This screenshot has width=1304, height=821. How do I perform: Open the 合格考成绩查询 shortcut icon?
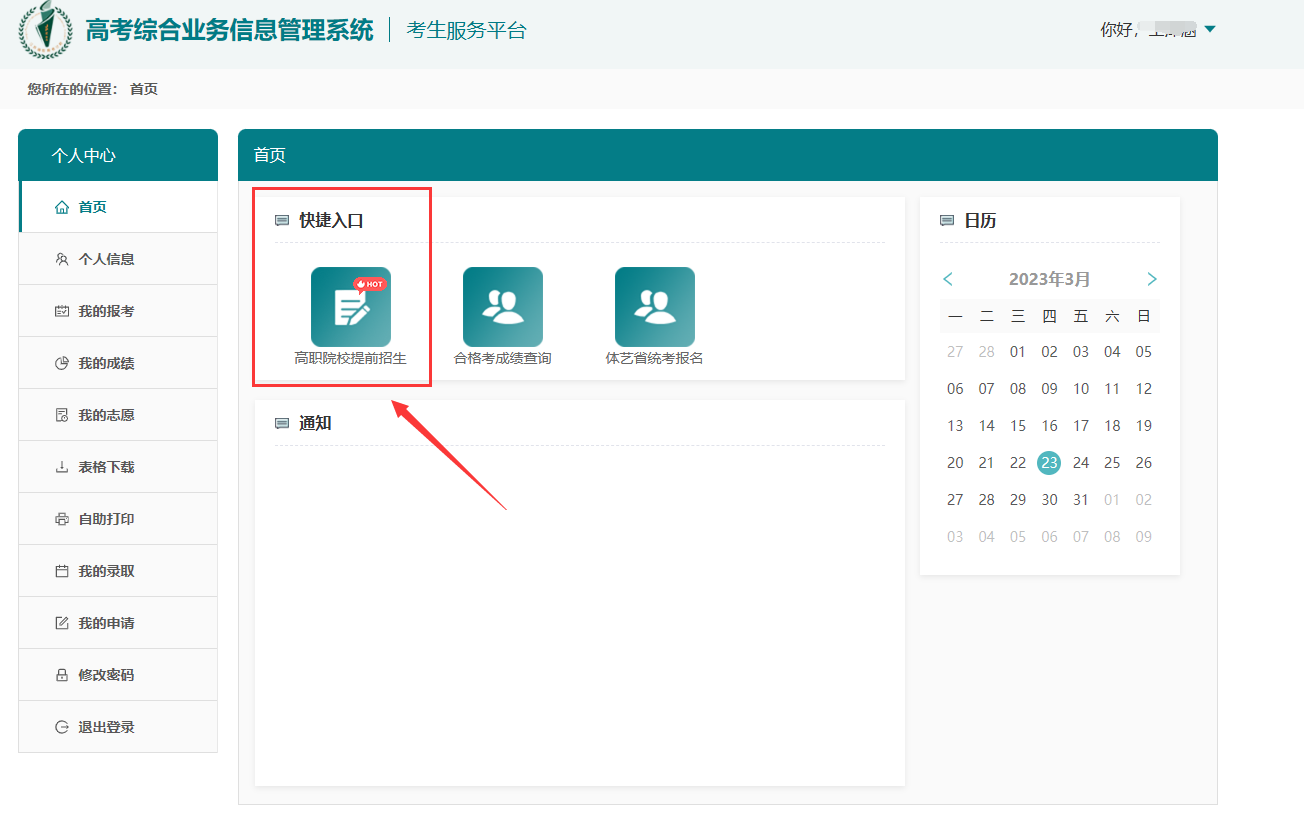503,307
